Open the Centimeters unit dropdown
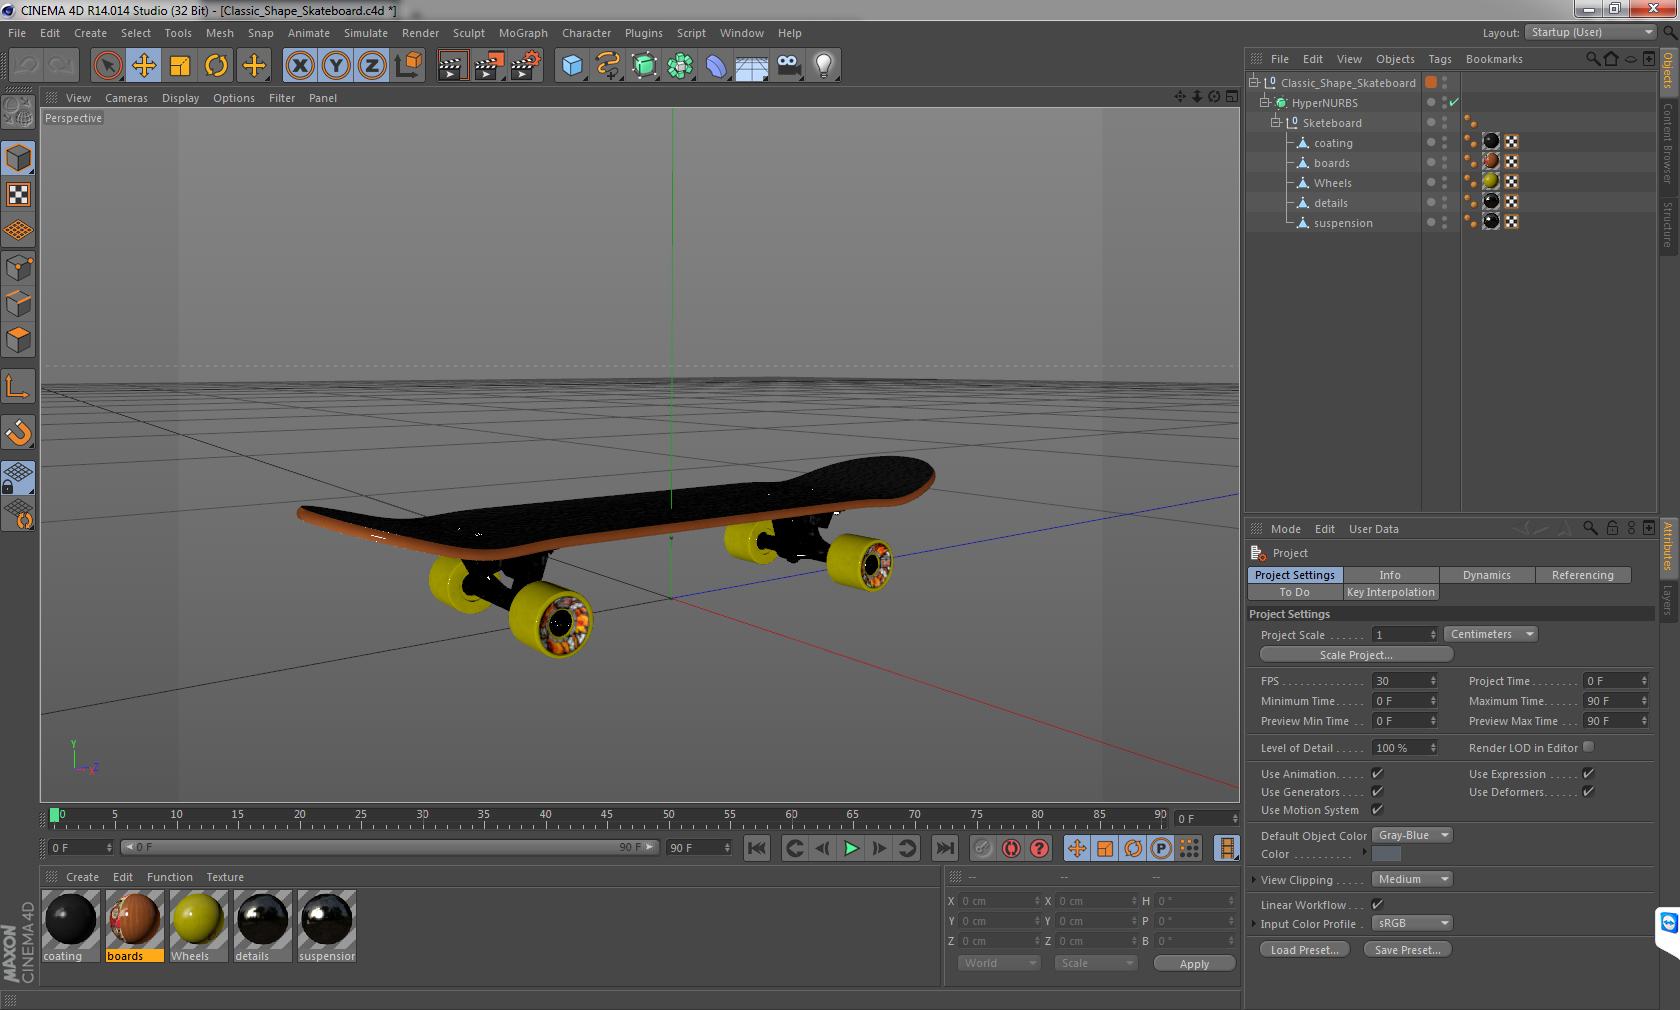This screenshot has height=1010, width=1680. click(1490, 634)
